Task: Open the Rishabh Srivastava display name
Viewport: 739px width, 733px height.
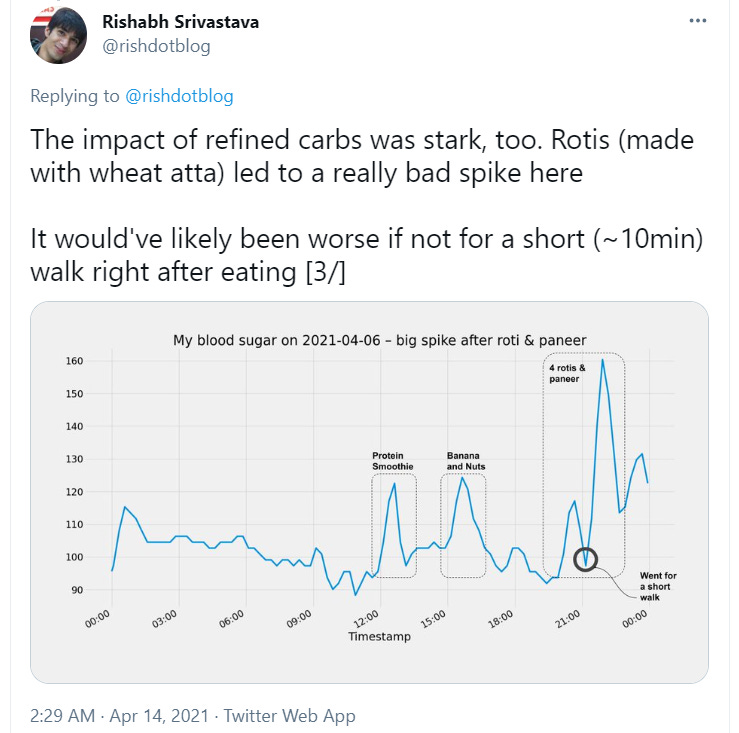Action: pyautogui.click(x=181, y=22)
